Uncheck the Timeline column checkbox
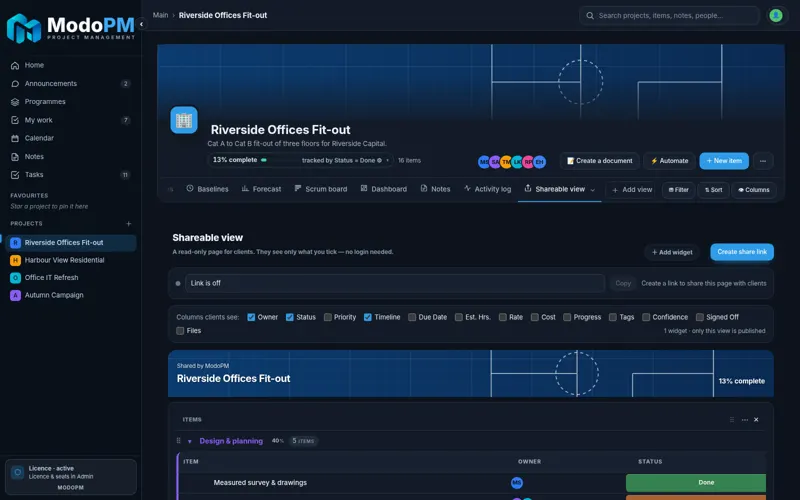The width and height of the screenshot is (800, 500). [367, 317]
